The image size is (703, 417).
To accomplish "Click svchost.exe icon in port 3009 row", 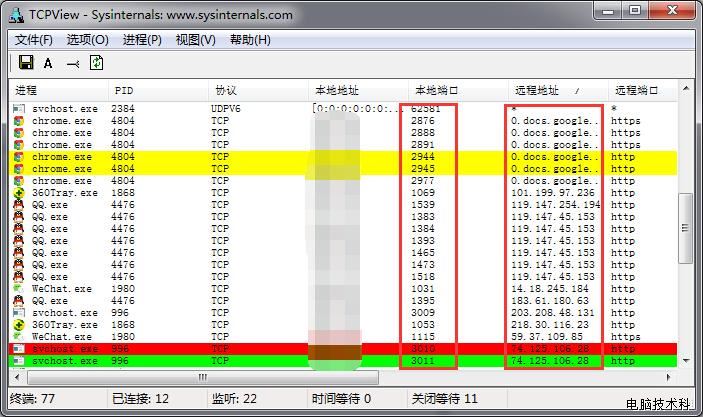I will pos(18,313).
